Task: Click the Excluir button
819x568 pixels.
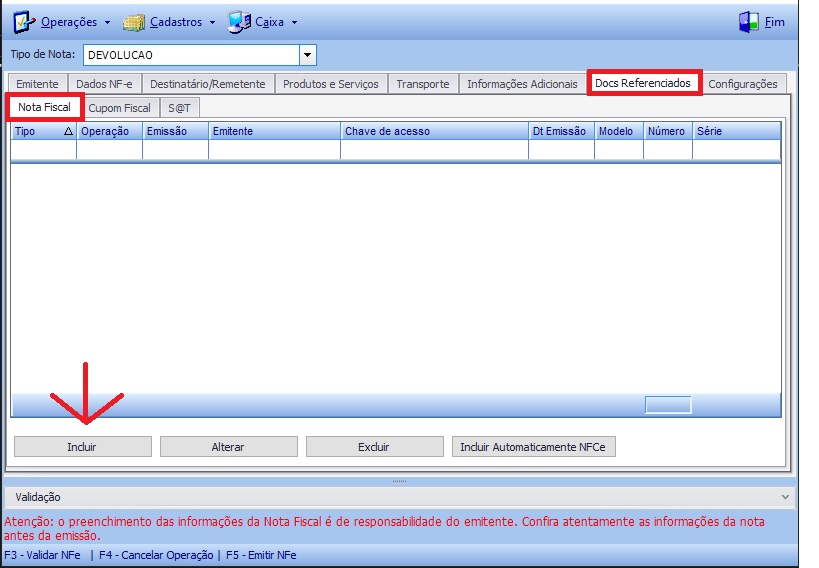Action: click(374, 447)
